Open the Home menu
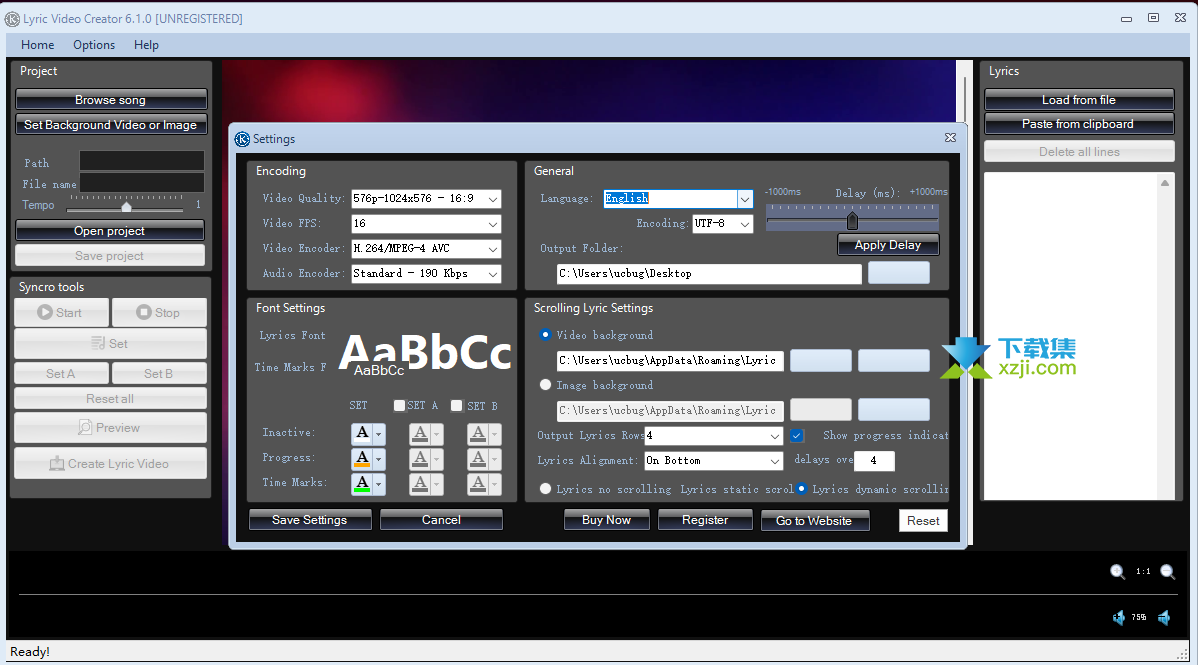1198x665 pixels. (x=37, y=45)
